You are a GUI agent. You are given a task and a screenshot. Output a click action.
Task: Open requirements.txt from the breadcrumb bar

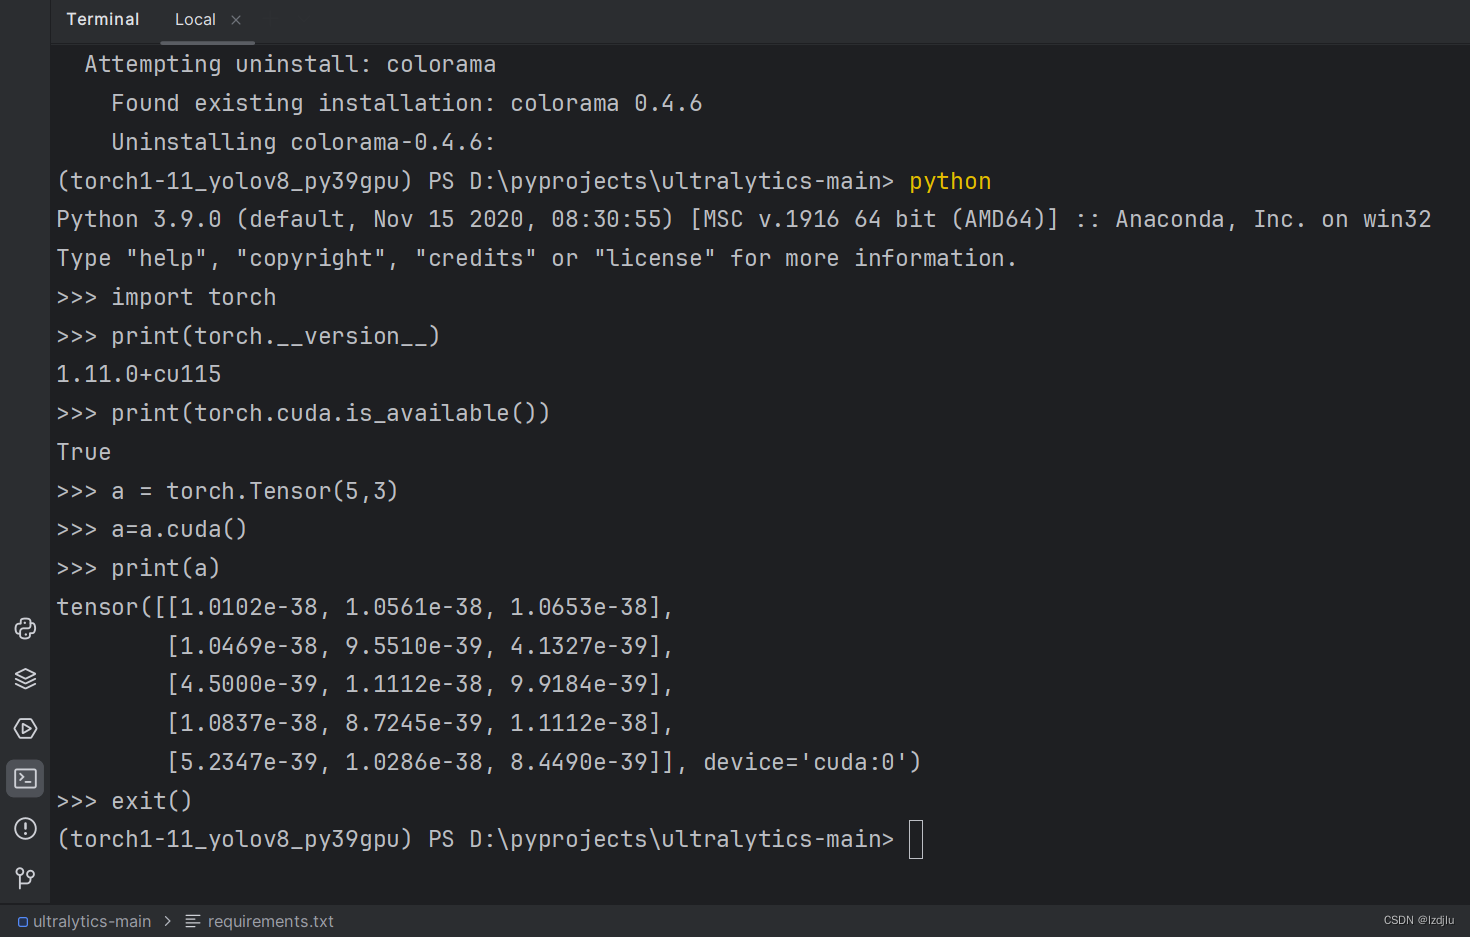[x=270, y=921]
